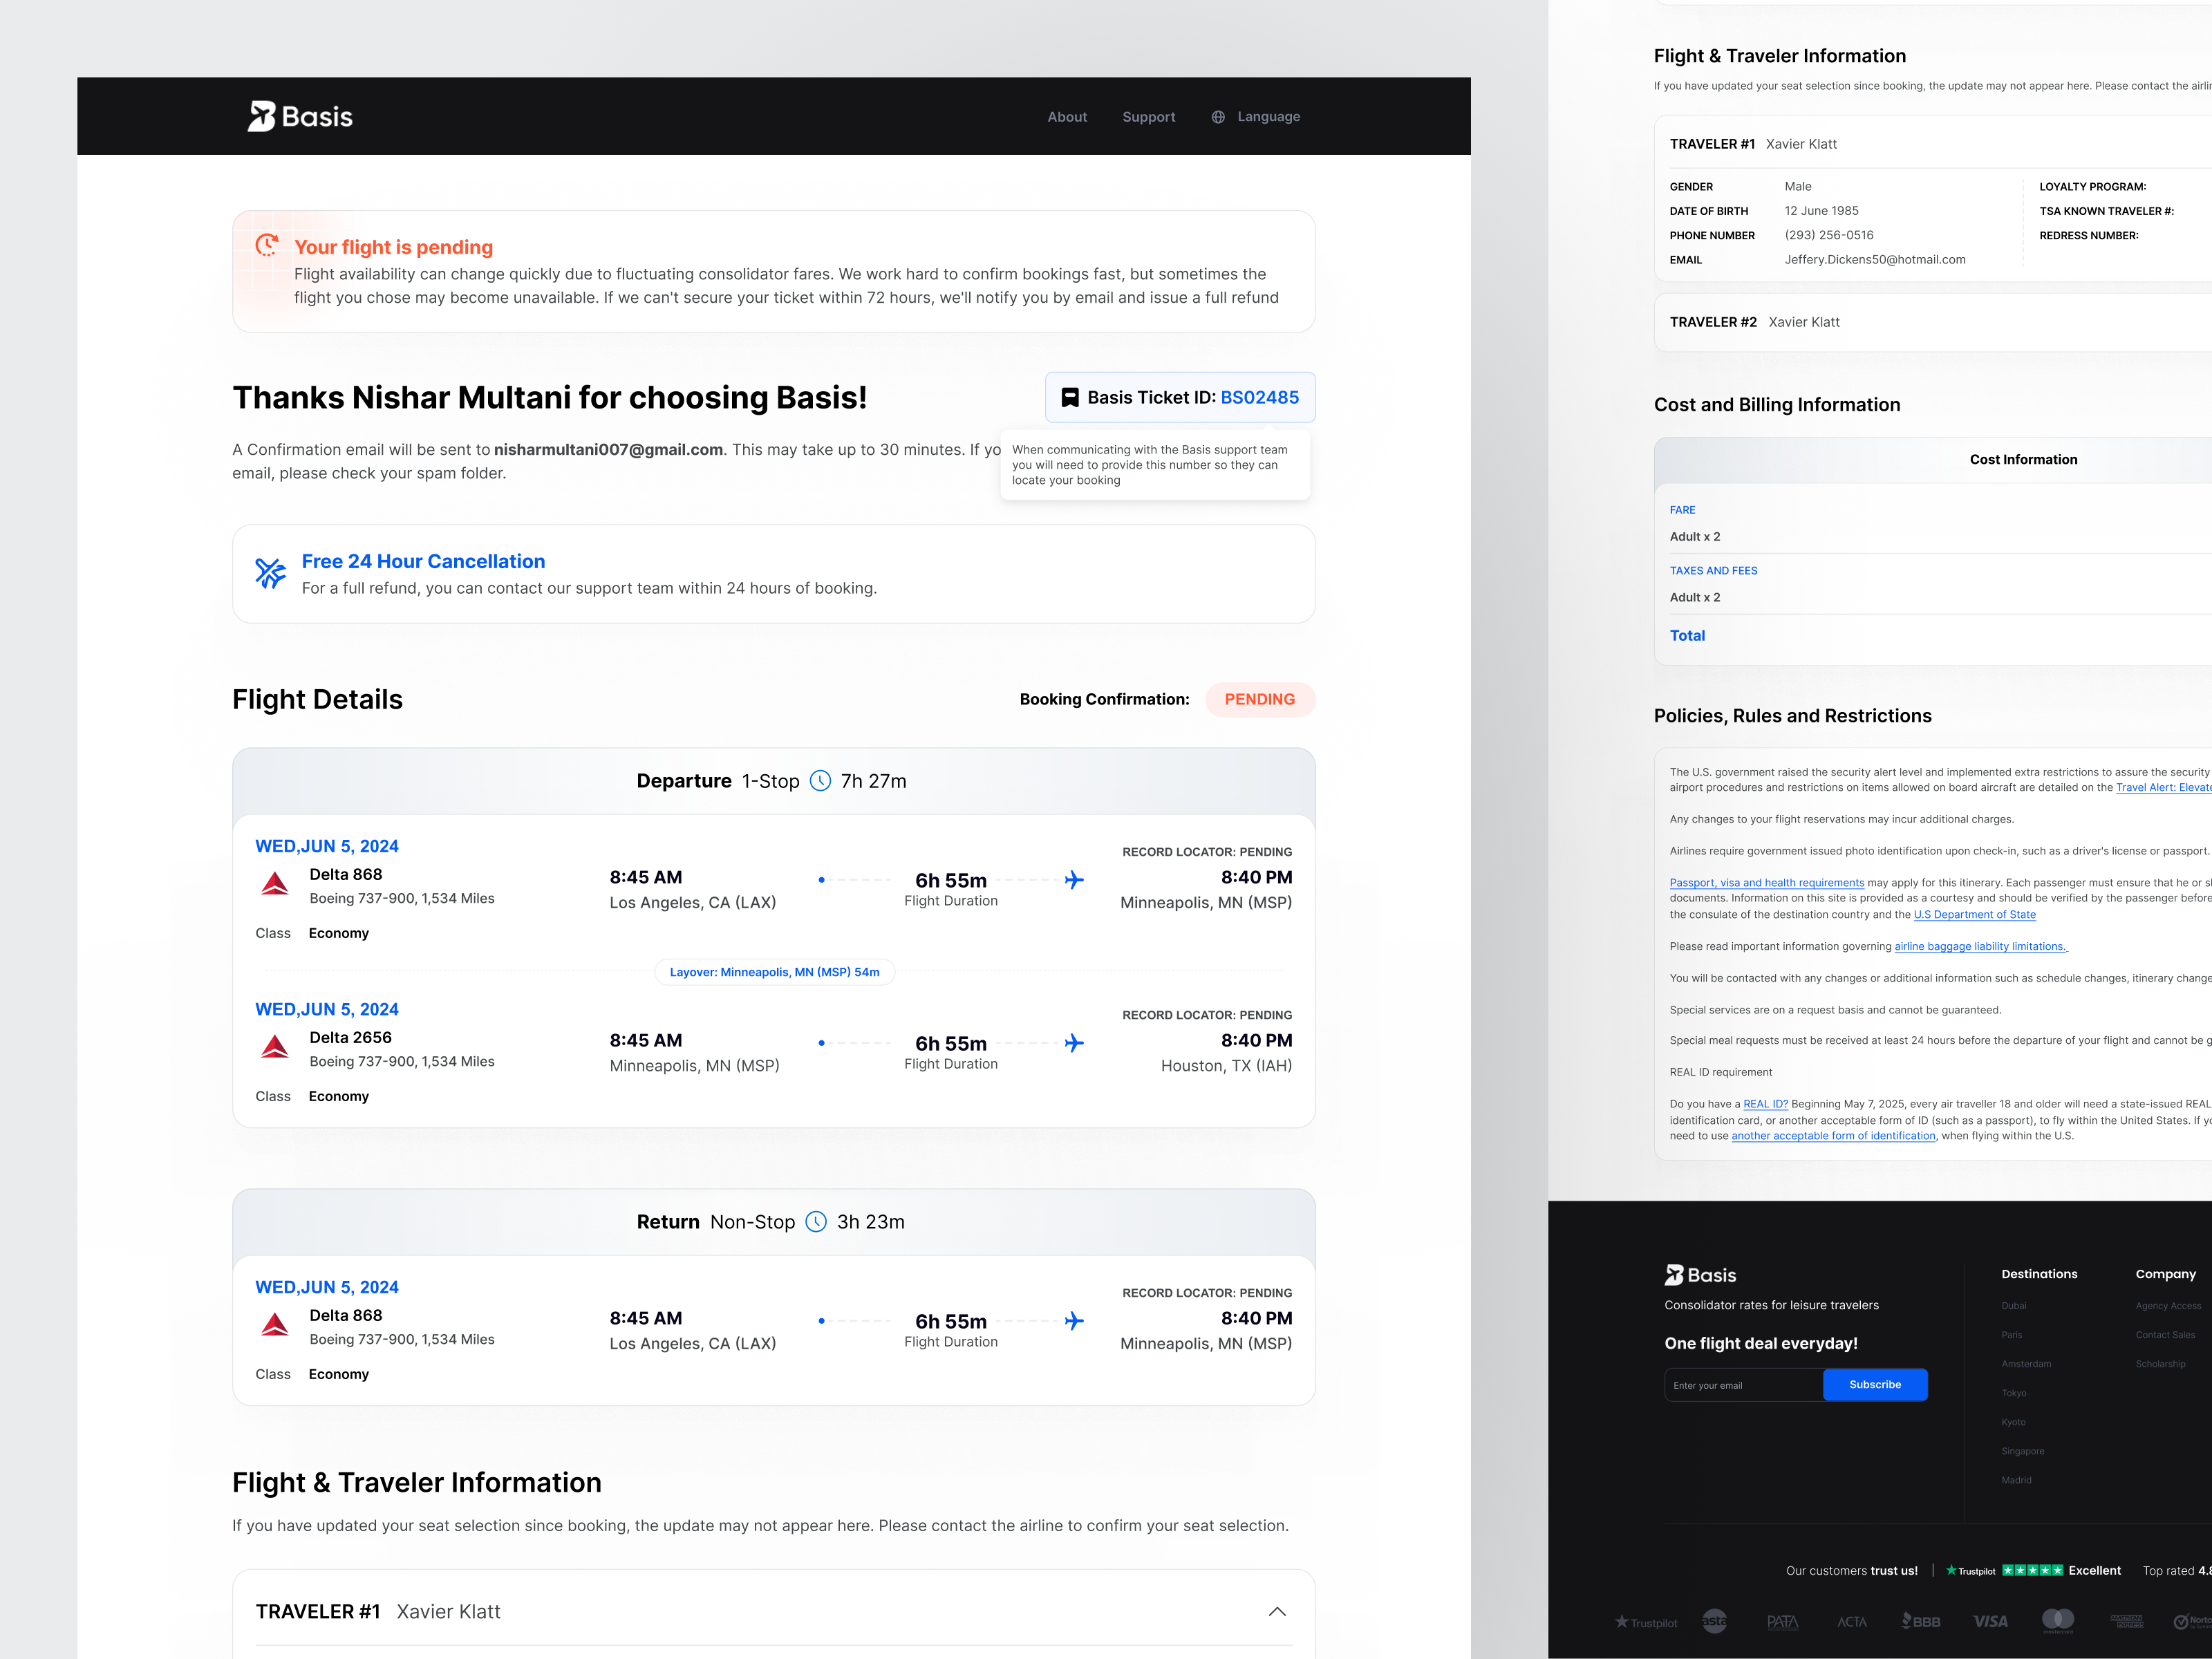Screen dimensions: 2212x1659
Task: Open the Scholarship footer link
Action: (2160, 1364)
